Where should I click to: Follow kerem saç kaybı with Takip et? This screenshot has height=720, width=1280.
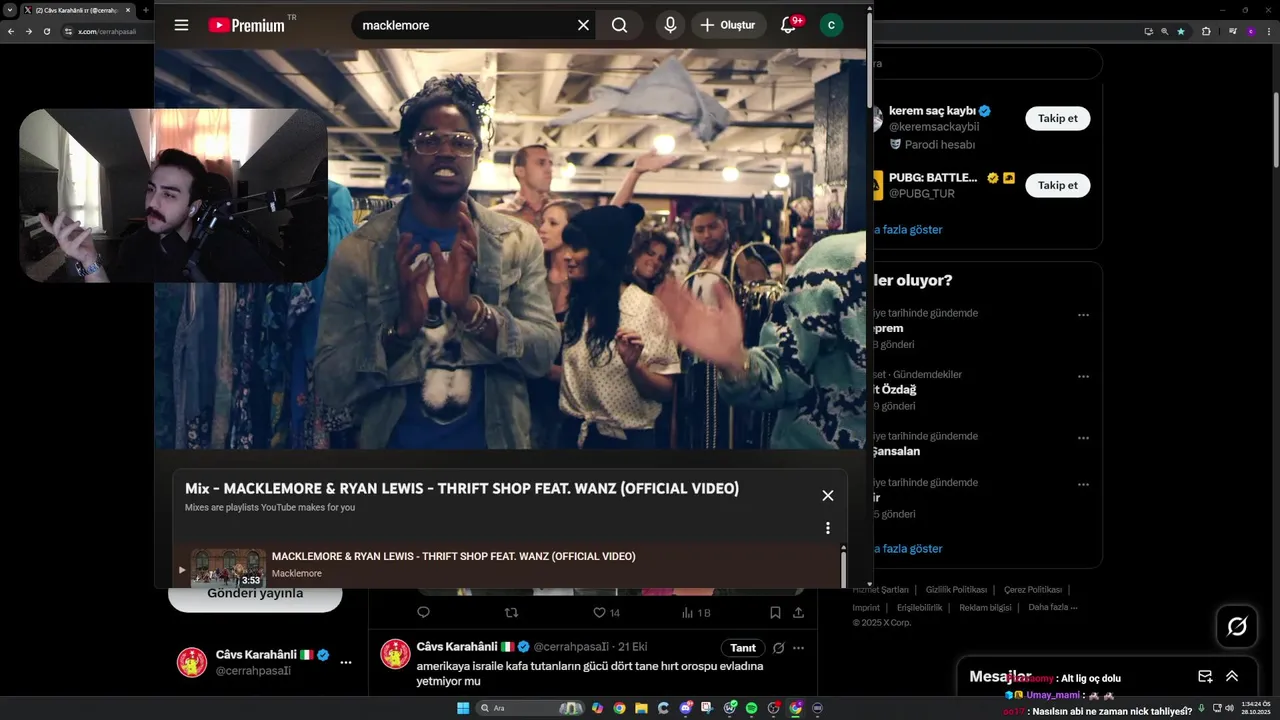point(1057,118)
